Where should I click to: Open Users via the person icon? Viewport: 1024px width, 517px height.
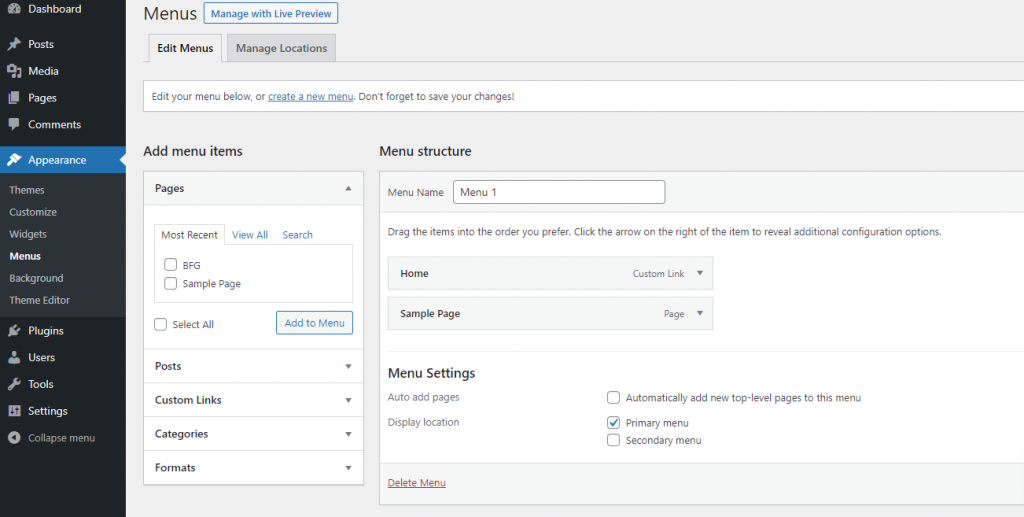[x=14, y=357]
